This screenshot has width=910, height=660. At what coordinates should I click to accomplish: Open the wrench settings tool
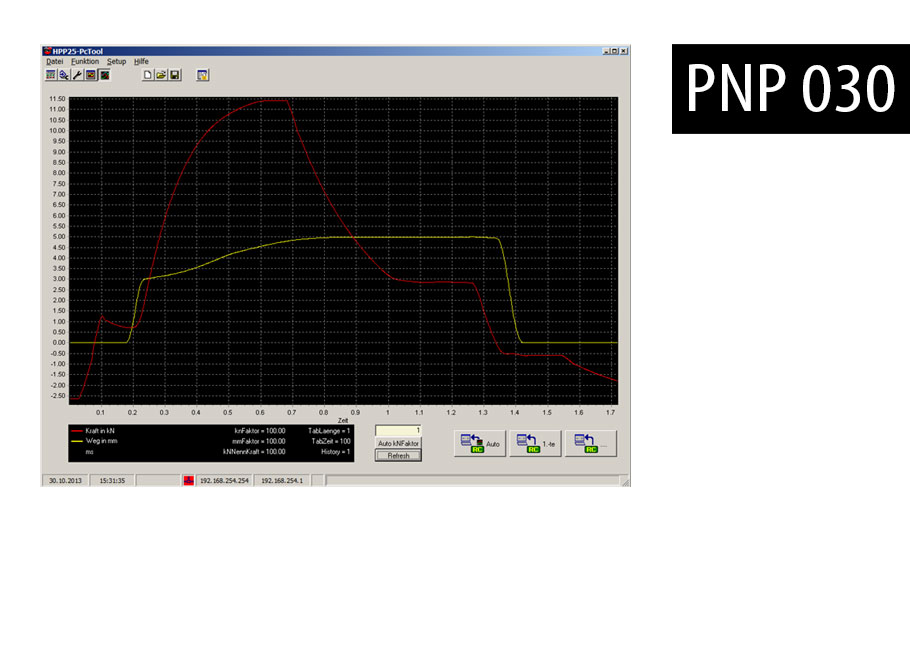(x=77, y=75)
